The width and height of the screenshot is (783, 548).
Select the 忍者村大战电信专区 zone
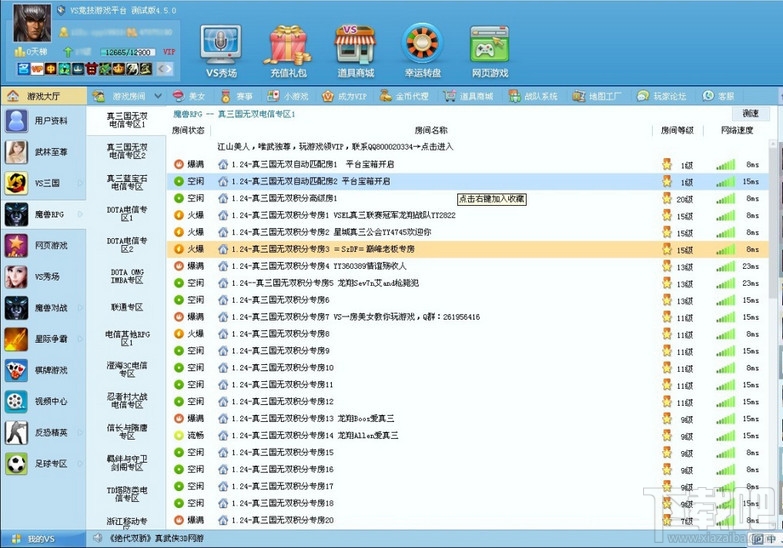[126, 401]
